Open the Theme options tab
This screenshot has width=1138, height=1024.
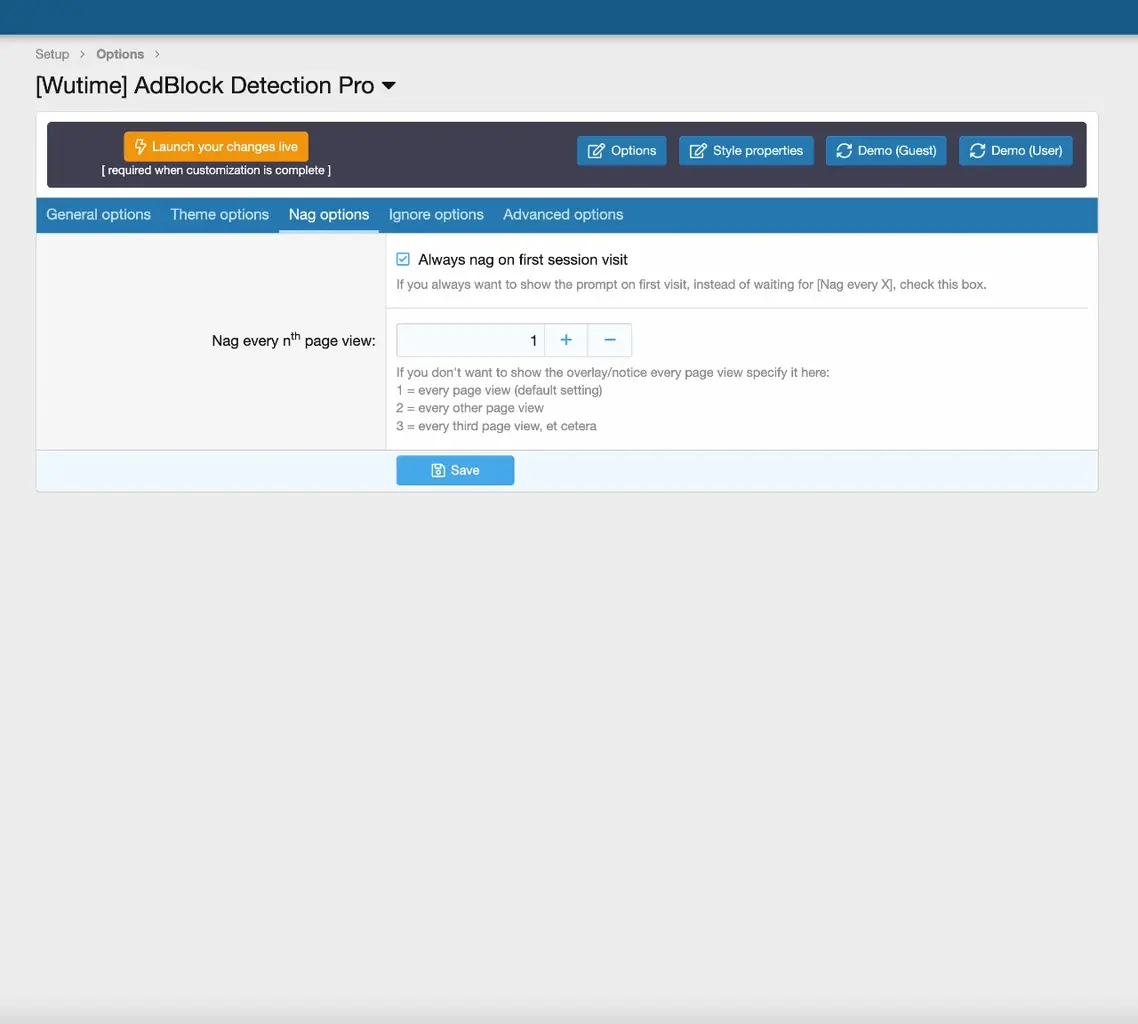coord(219,214)
